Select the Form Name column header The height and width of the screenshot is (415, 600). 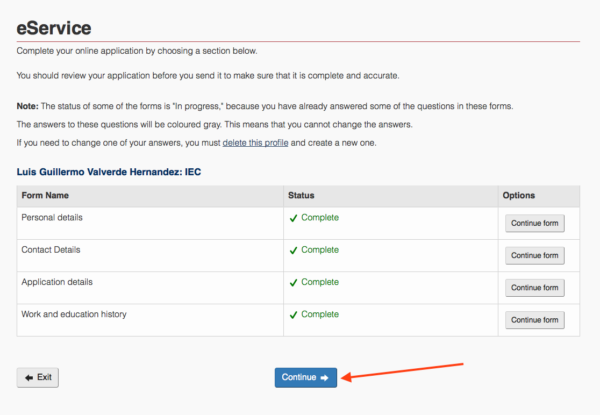pyautogui.click(x=45, y=195)
